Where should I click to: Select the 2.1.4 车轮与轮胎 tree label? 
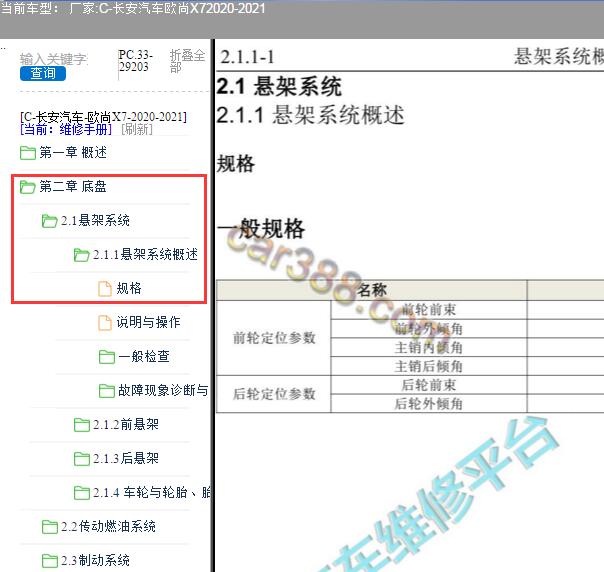[x=151, y=492]
